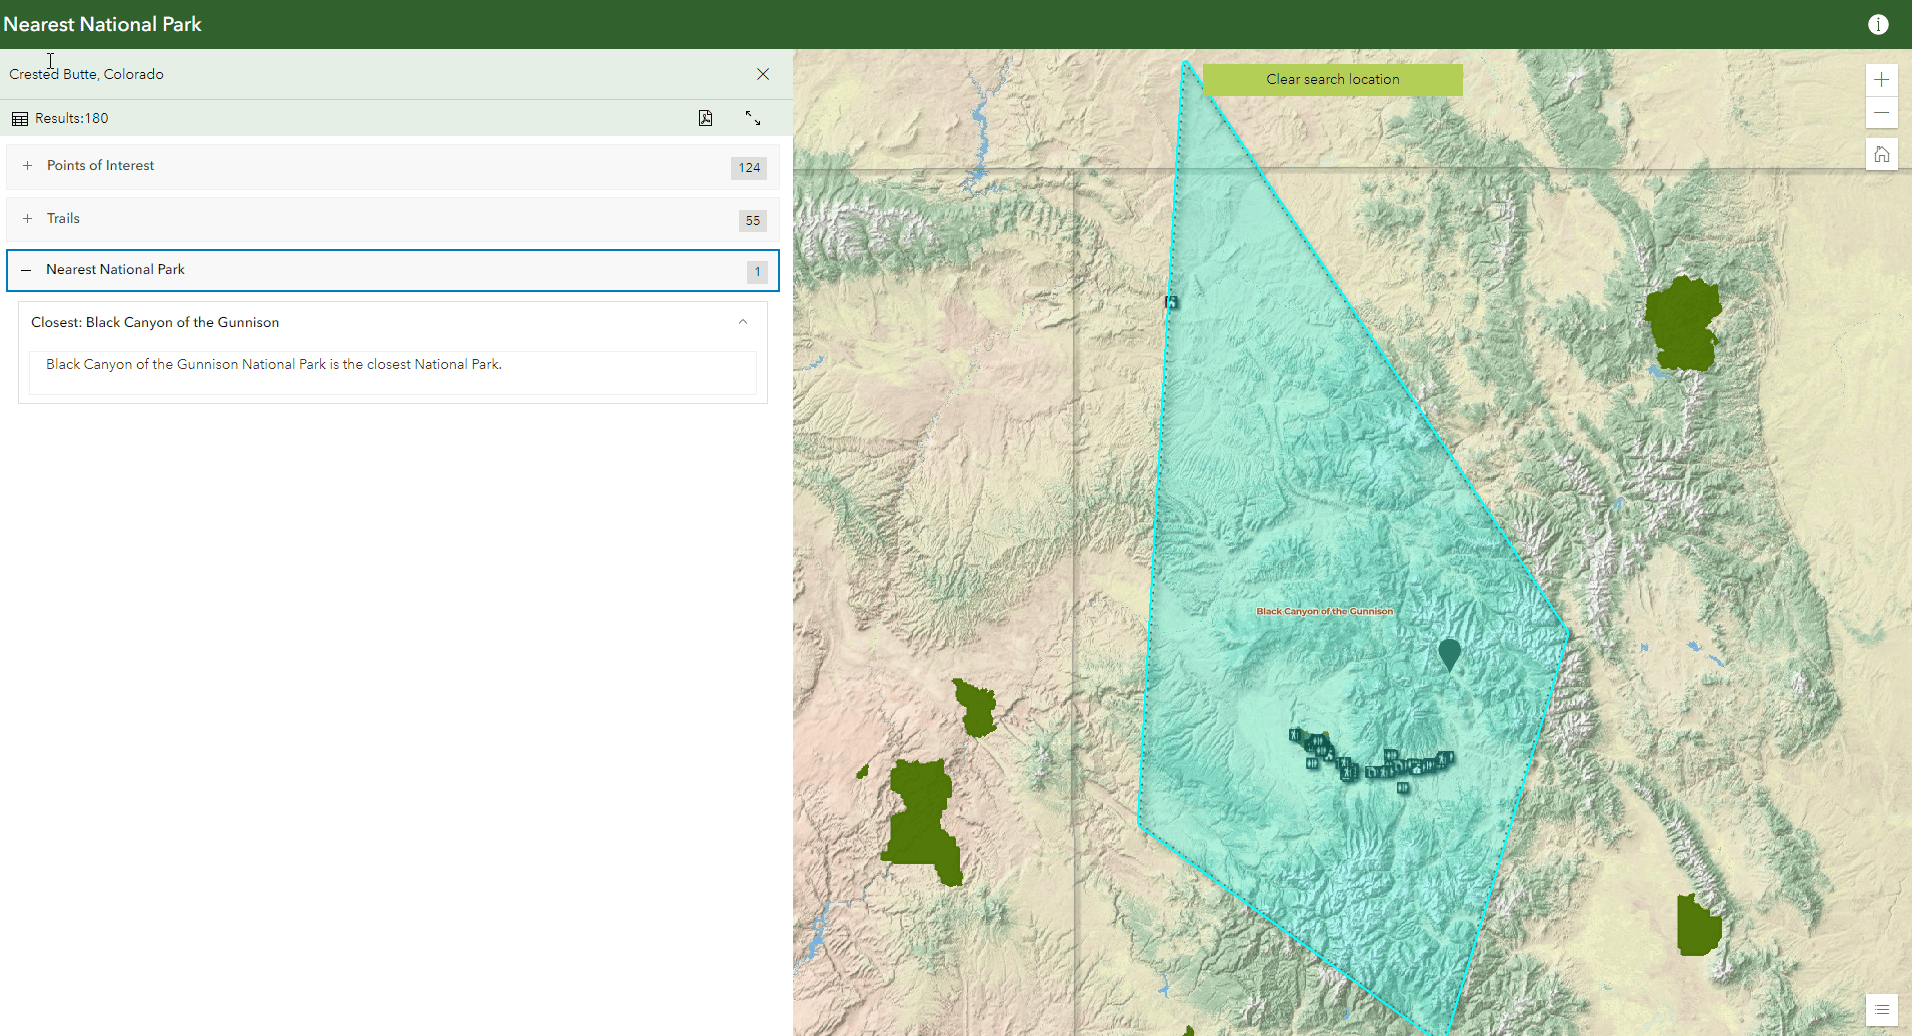This screenshot has height=1036, width=1912.
Task: Return to the default map extent
Action: point(1882,153)
